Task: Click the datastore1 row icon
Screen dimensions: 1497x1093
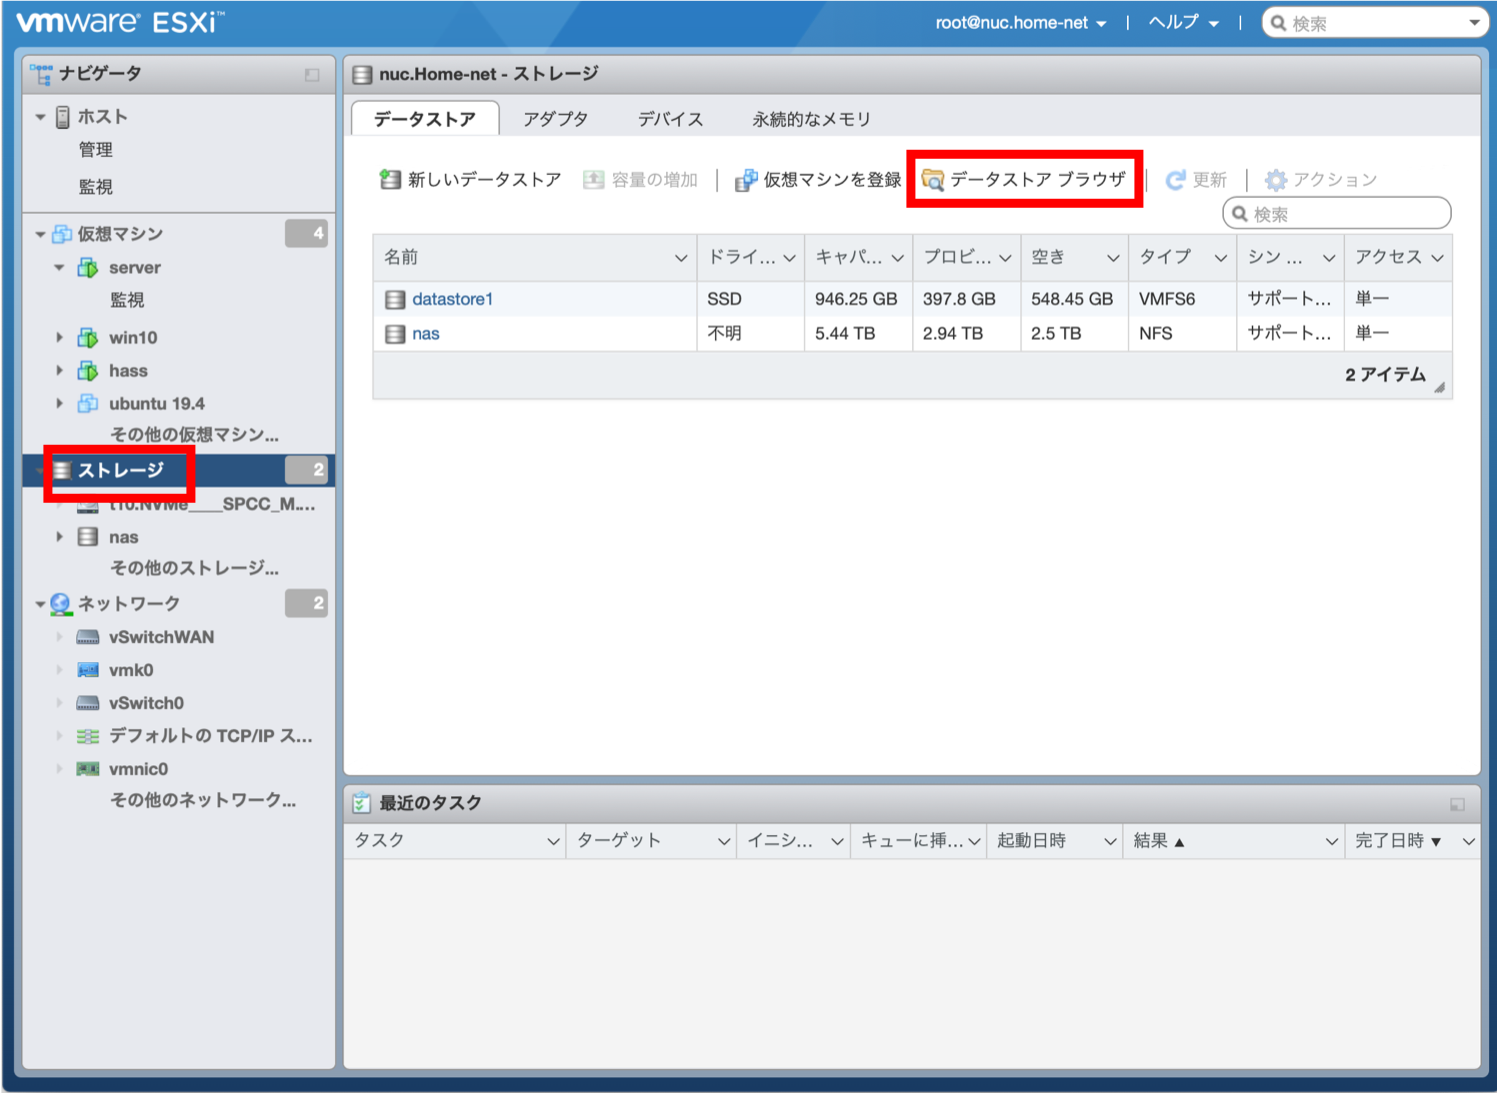Action: (395, 299)
